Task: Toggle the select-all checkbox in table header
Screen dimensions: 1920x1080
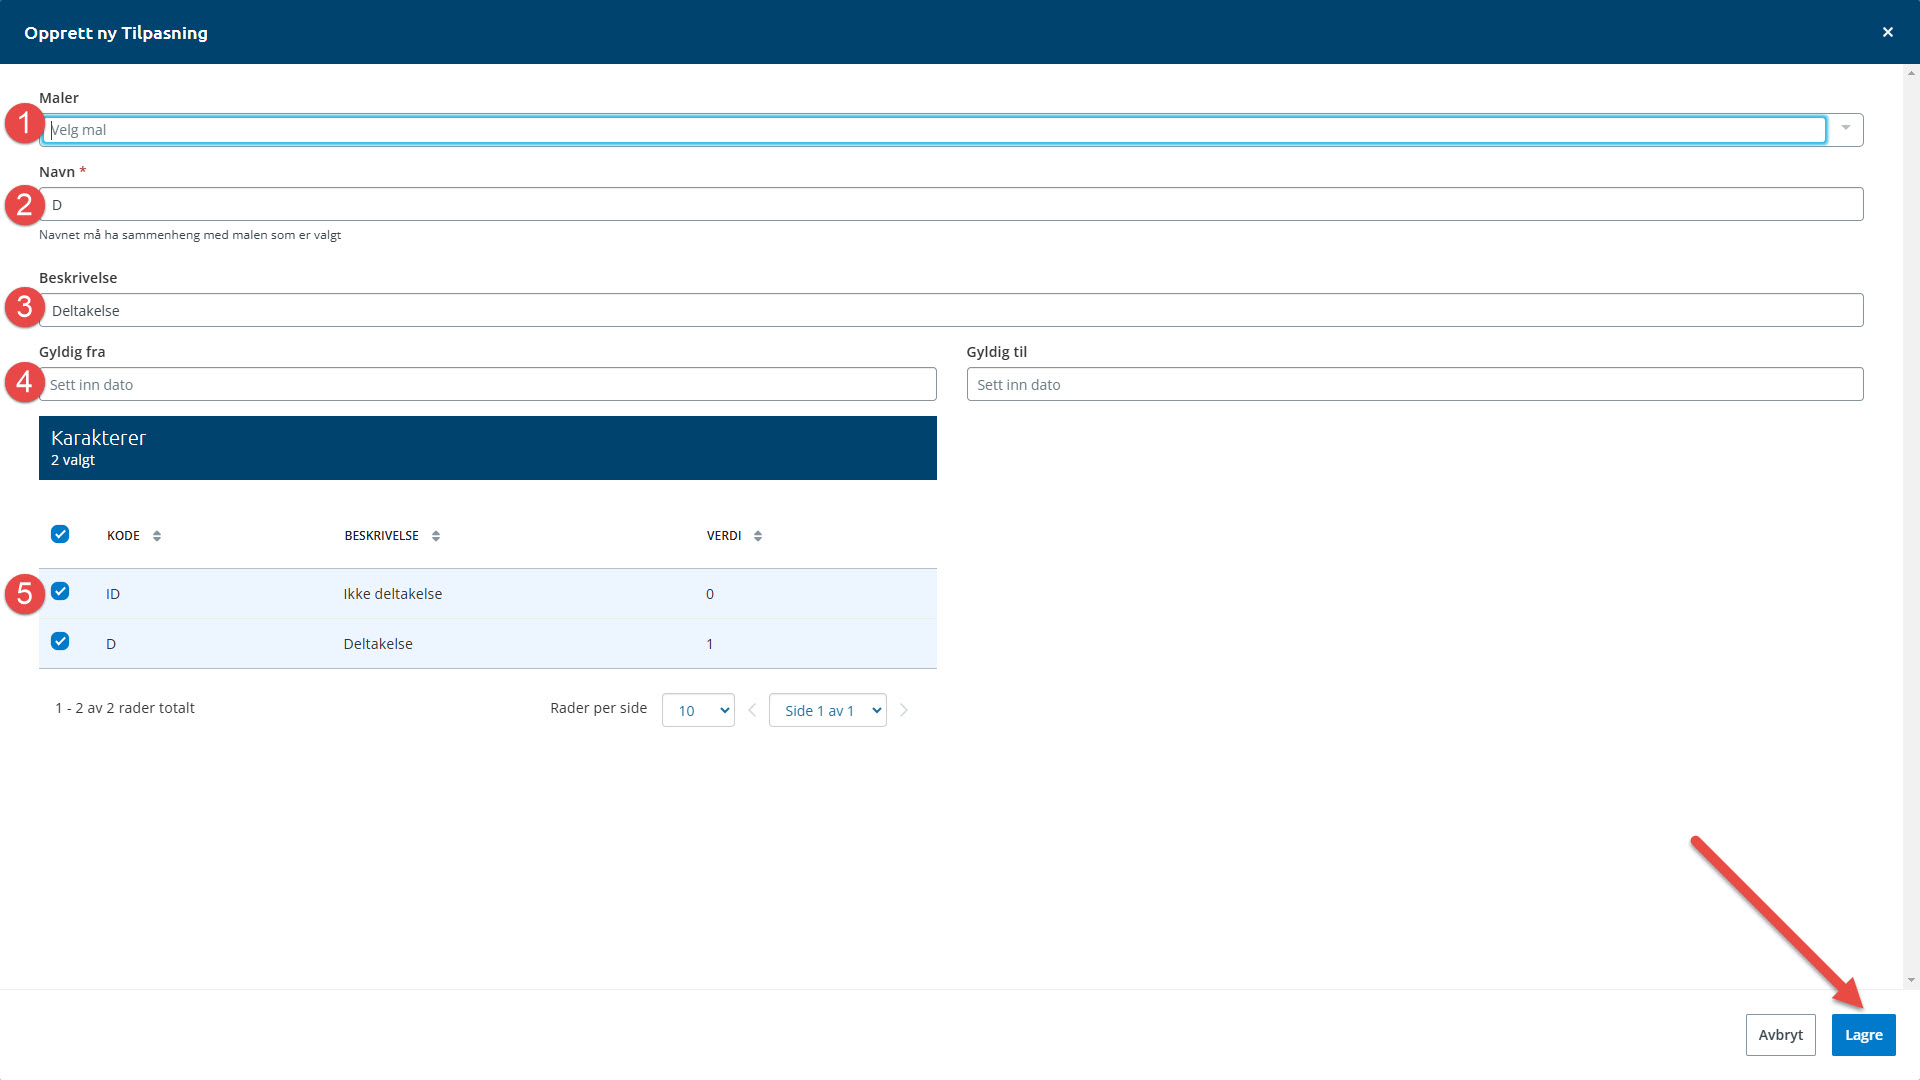Action: point(60,534)
